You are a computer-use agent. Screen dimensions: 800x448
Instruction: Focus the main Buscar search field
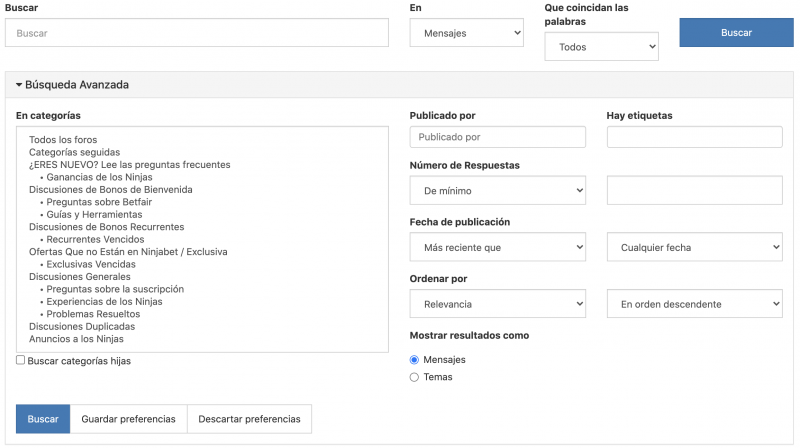click(x=197, y=33)
